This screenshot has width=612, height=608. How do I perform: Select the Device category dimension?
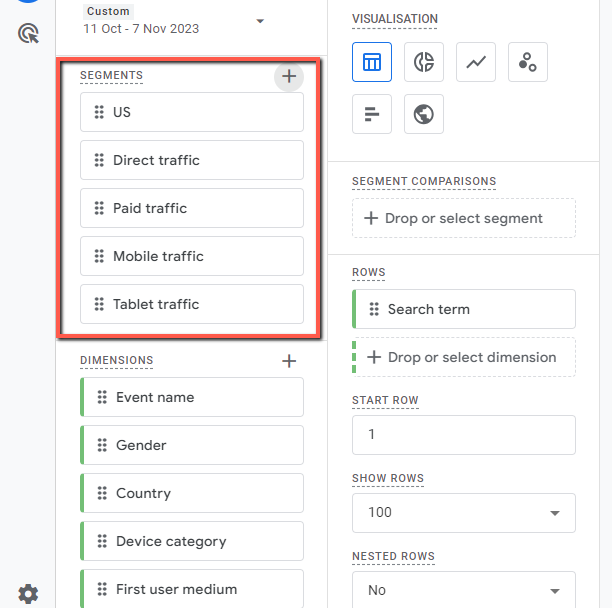[x=192, y=541]
